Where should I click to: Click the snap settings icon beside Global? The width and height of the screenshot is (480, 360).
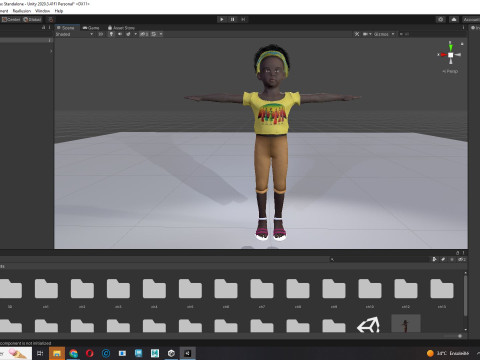point(50,19)
